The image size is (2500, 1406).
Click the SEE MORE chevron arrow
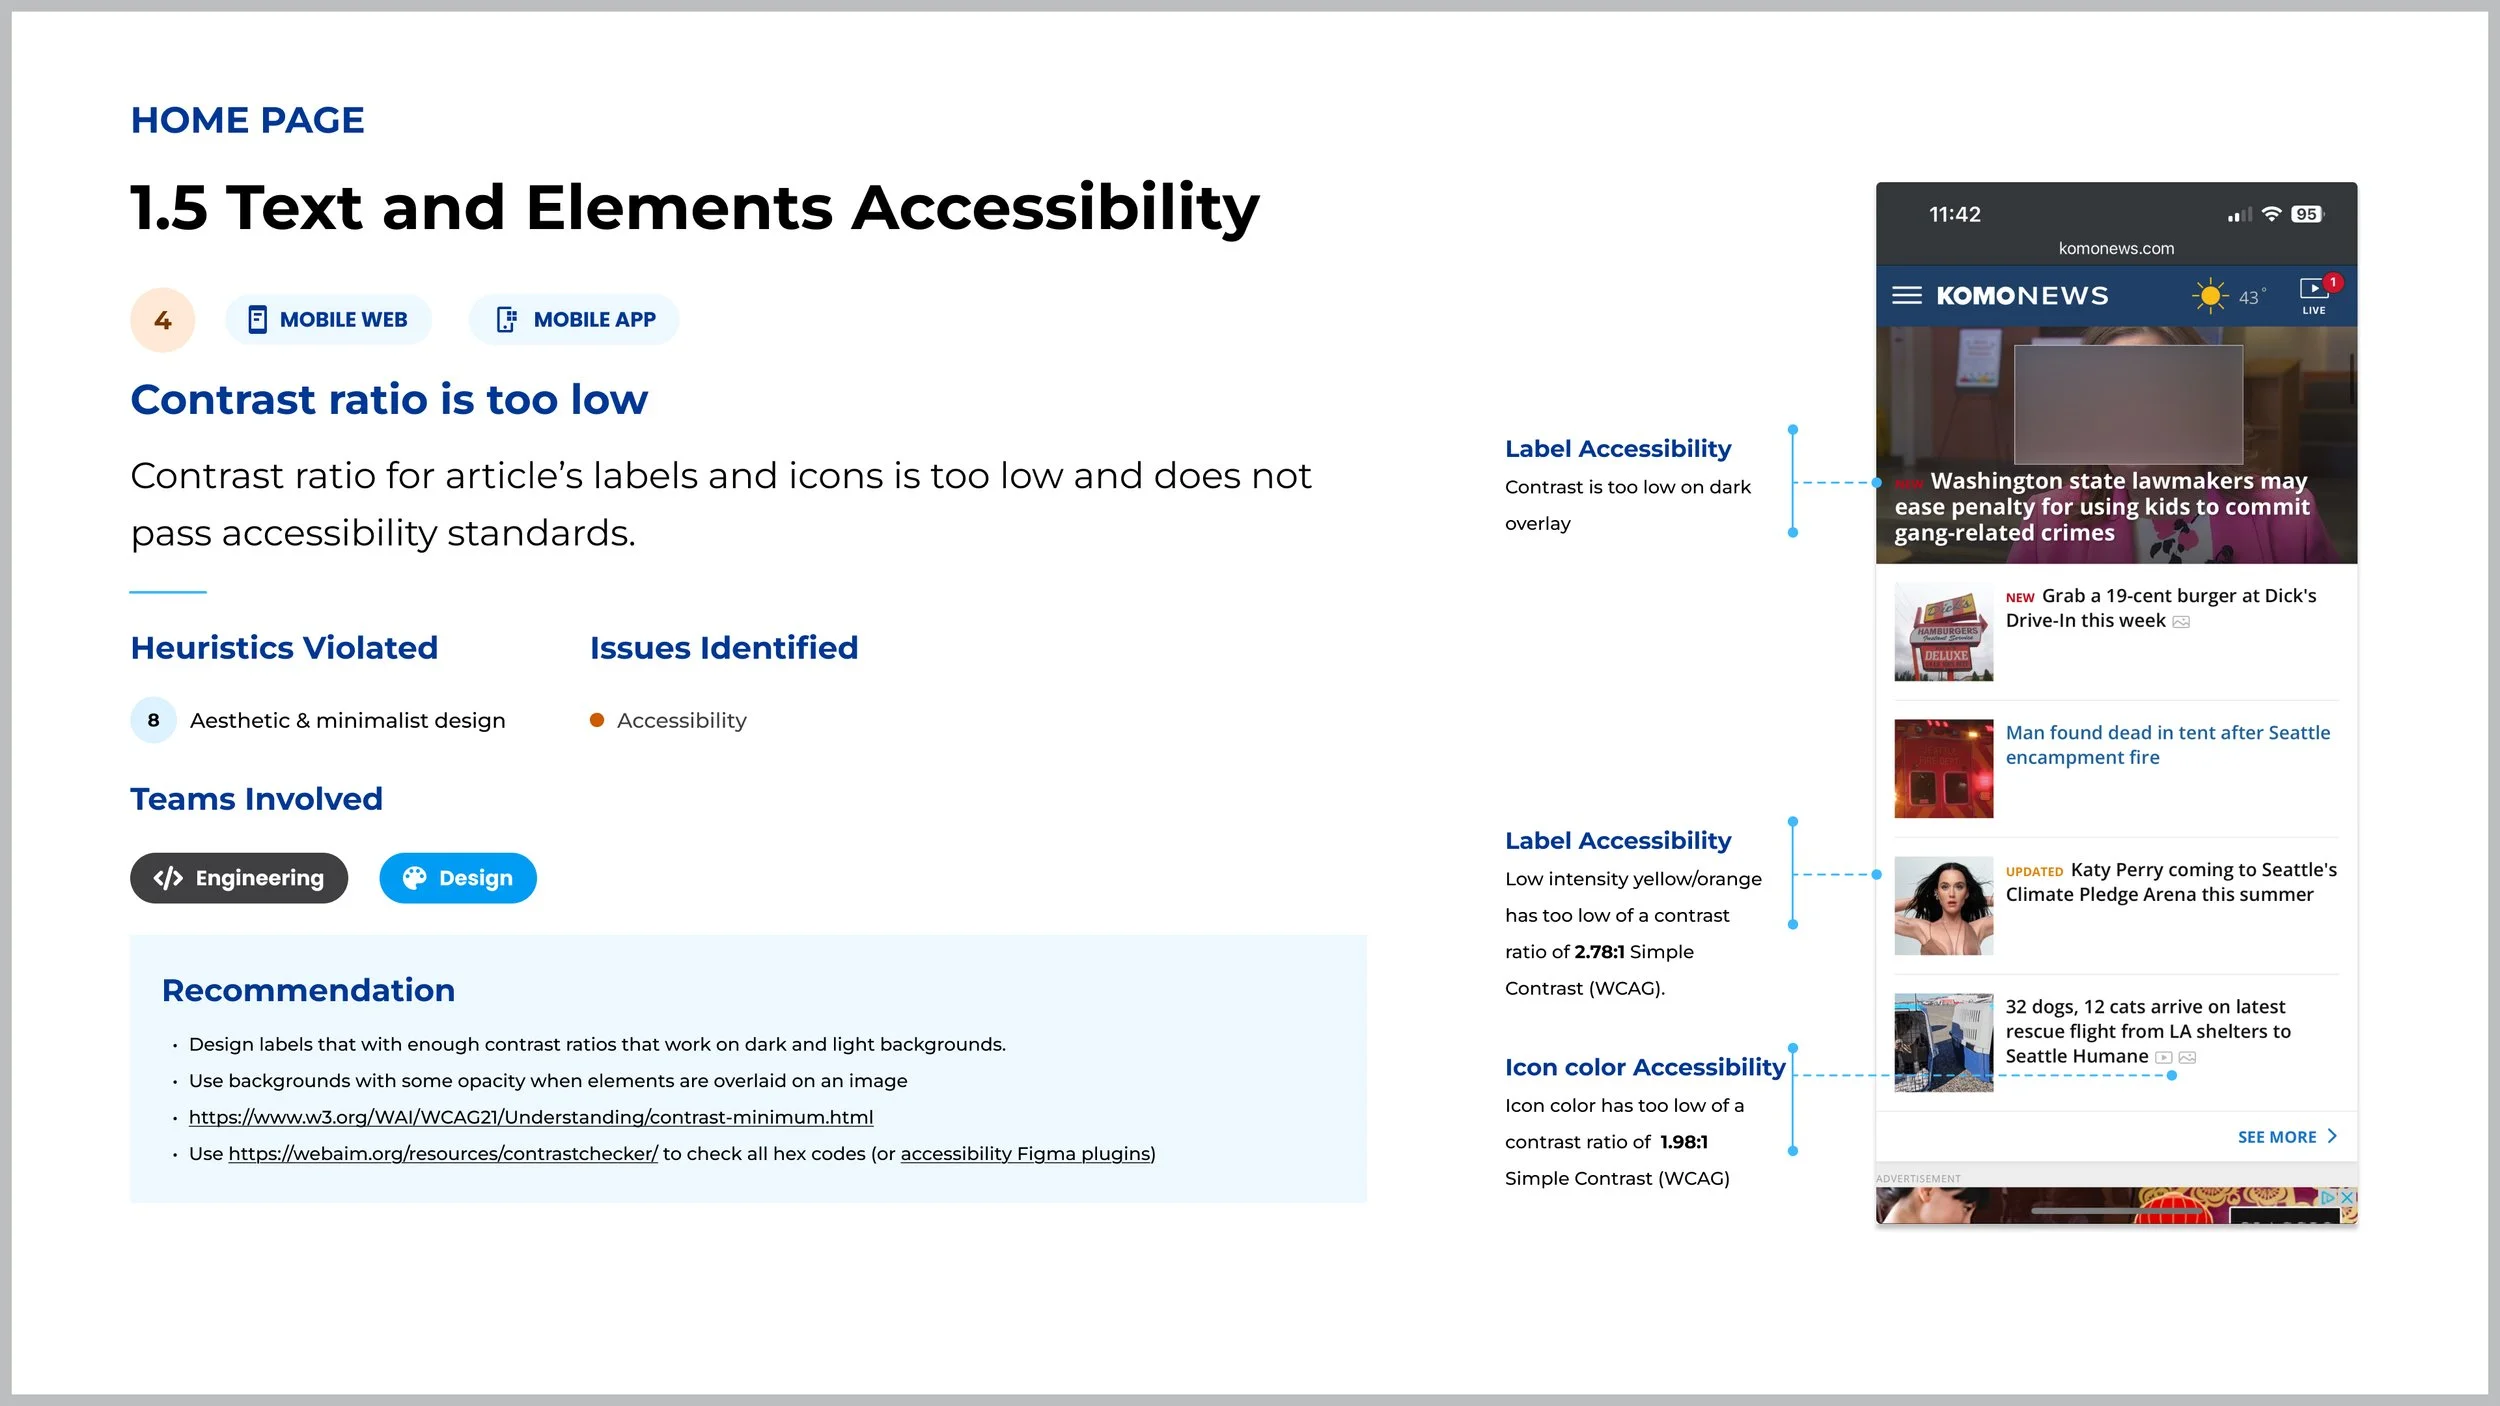pyautogui.click(x=2332, y=1136)
